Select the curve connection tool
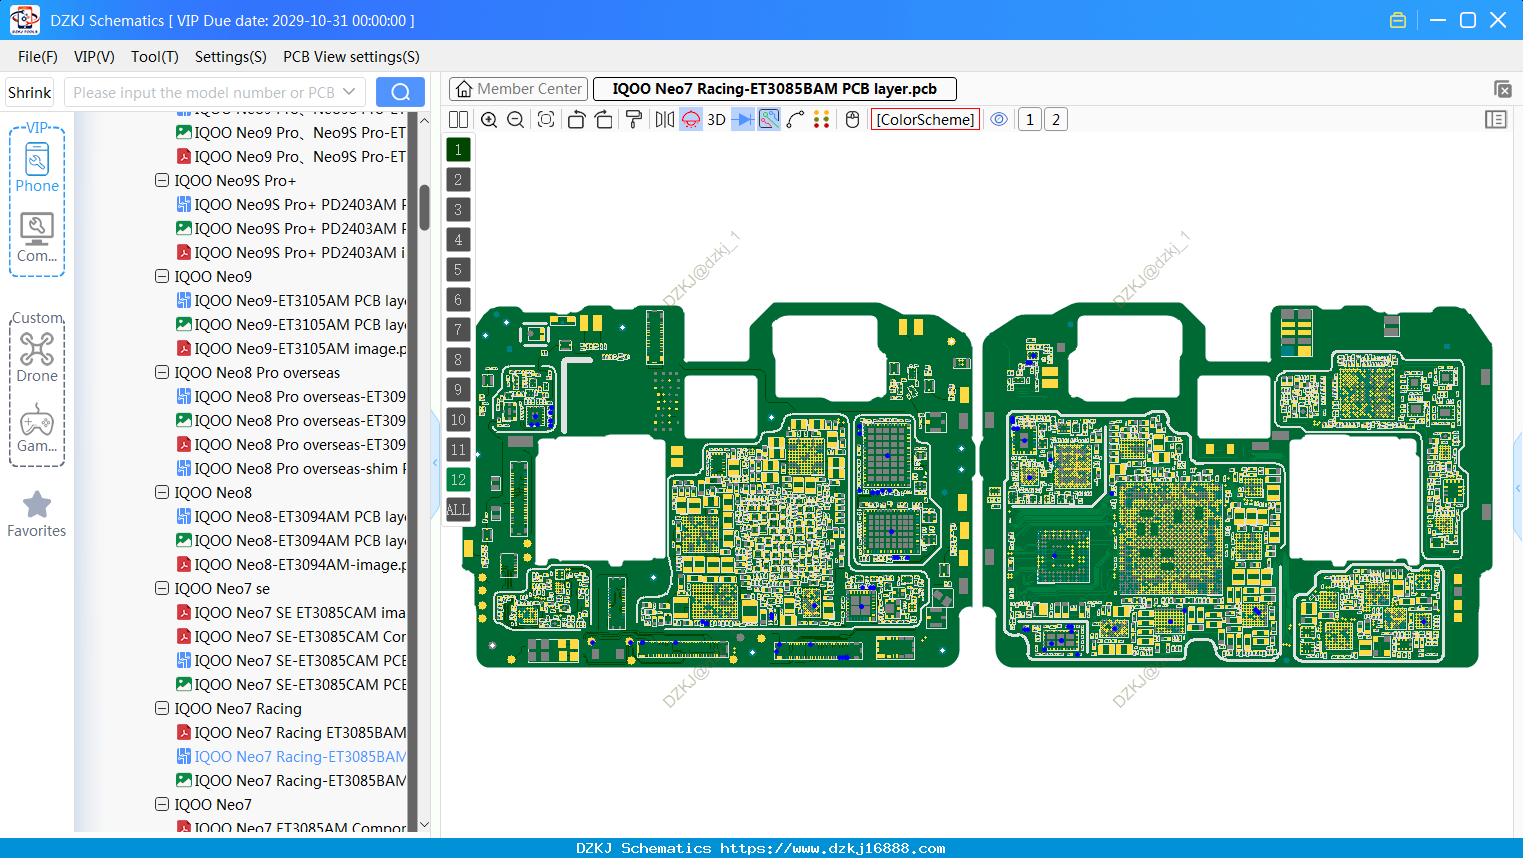Viewport: 1523px width, 858px height. [x=795, y=120]
